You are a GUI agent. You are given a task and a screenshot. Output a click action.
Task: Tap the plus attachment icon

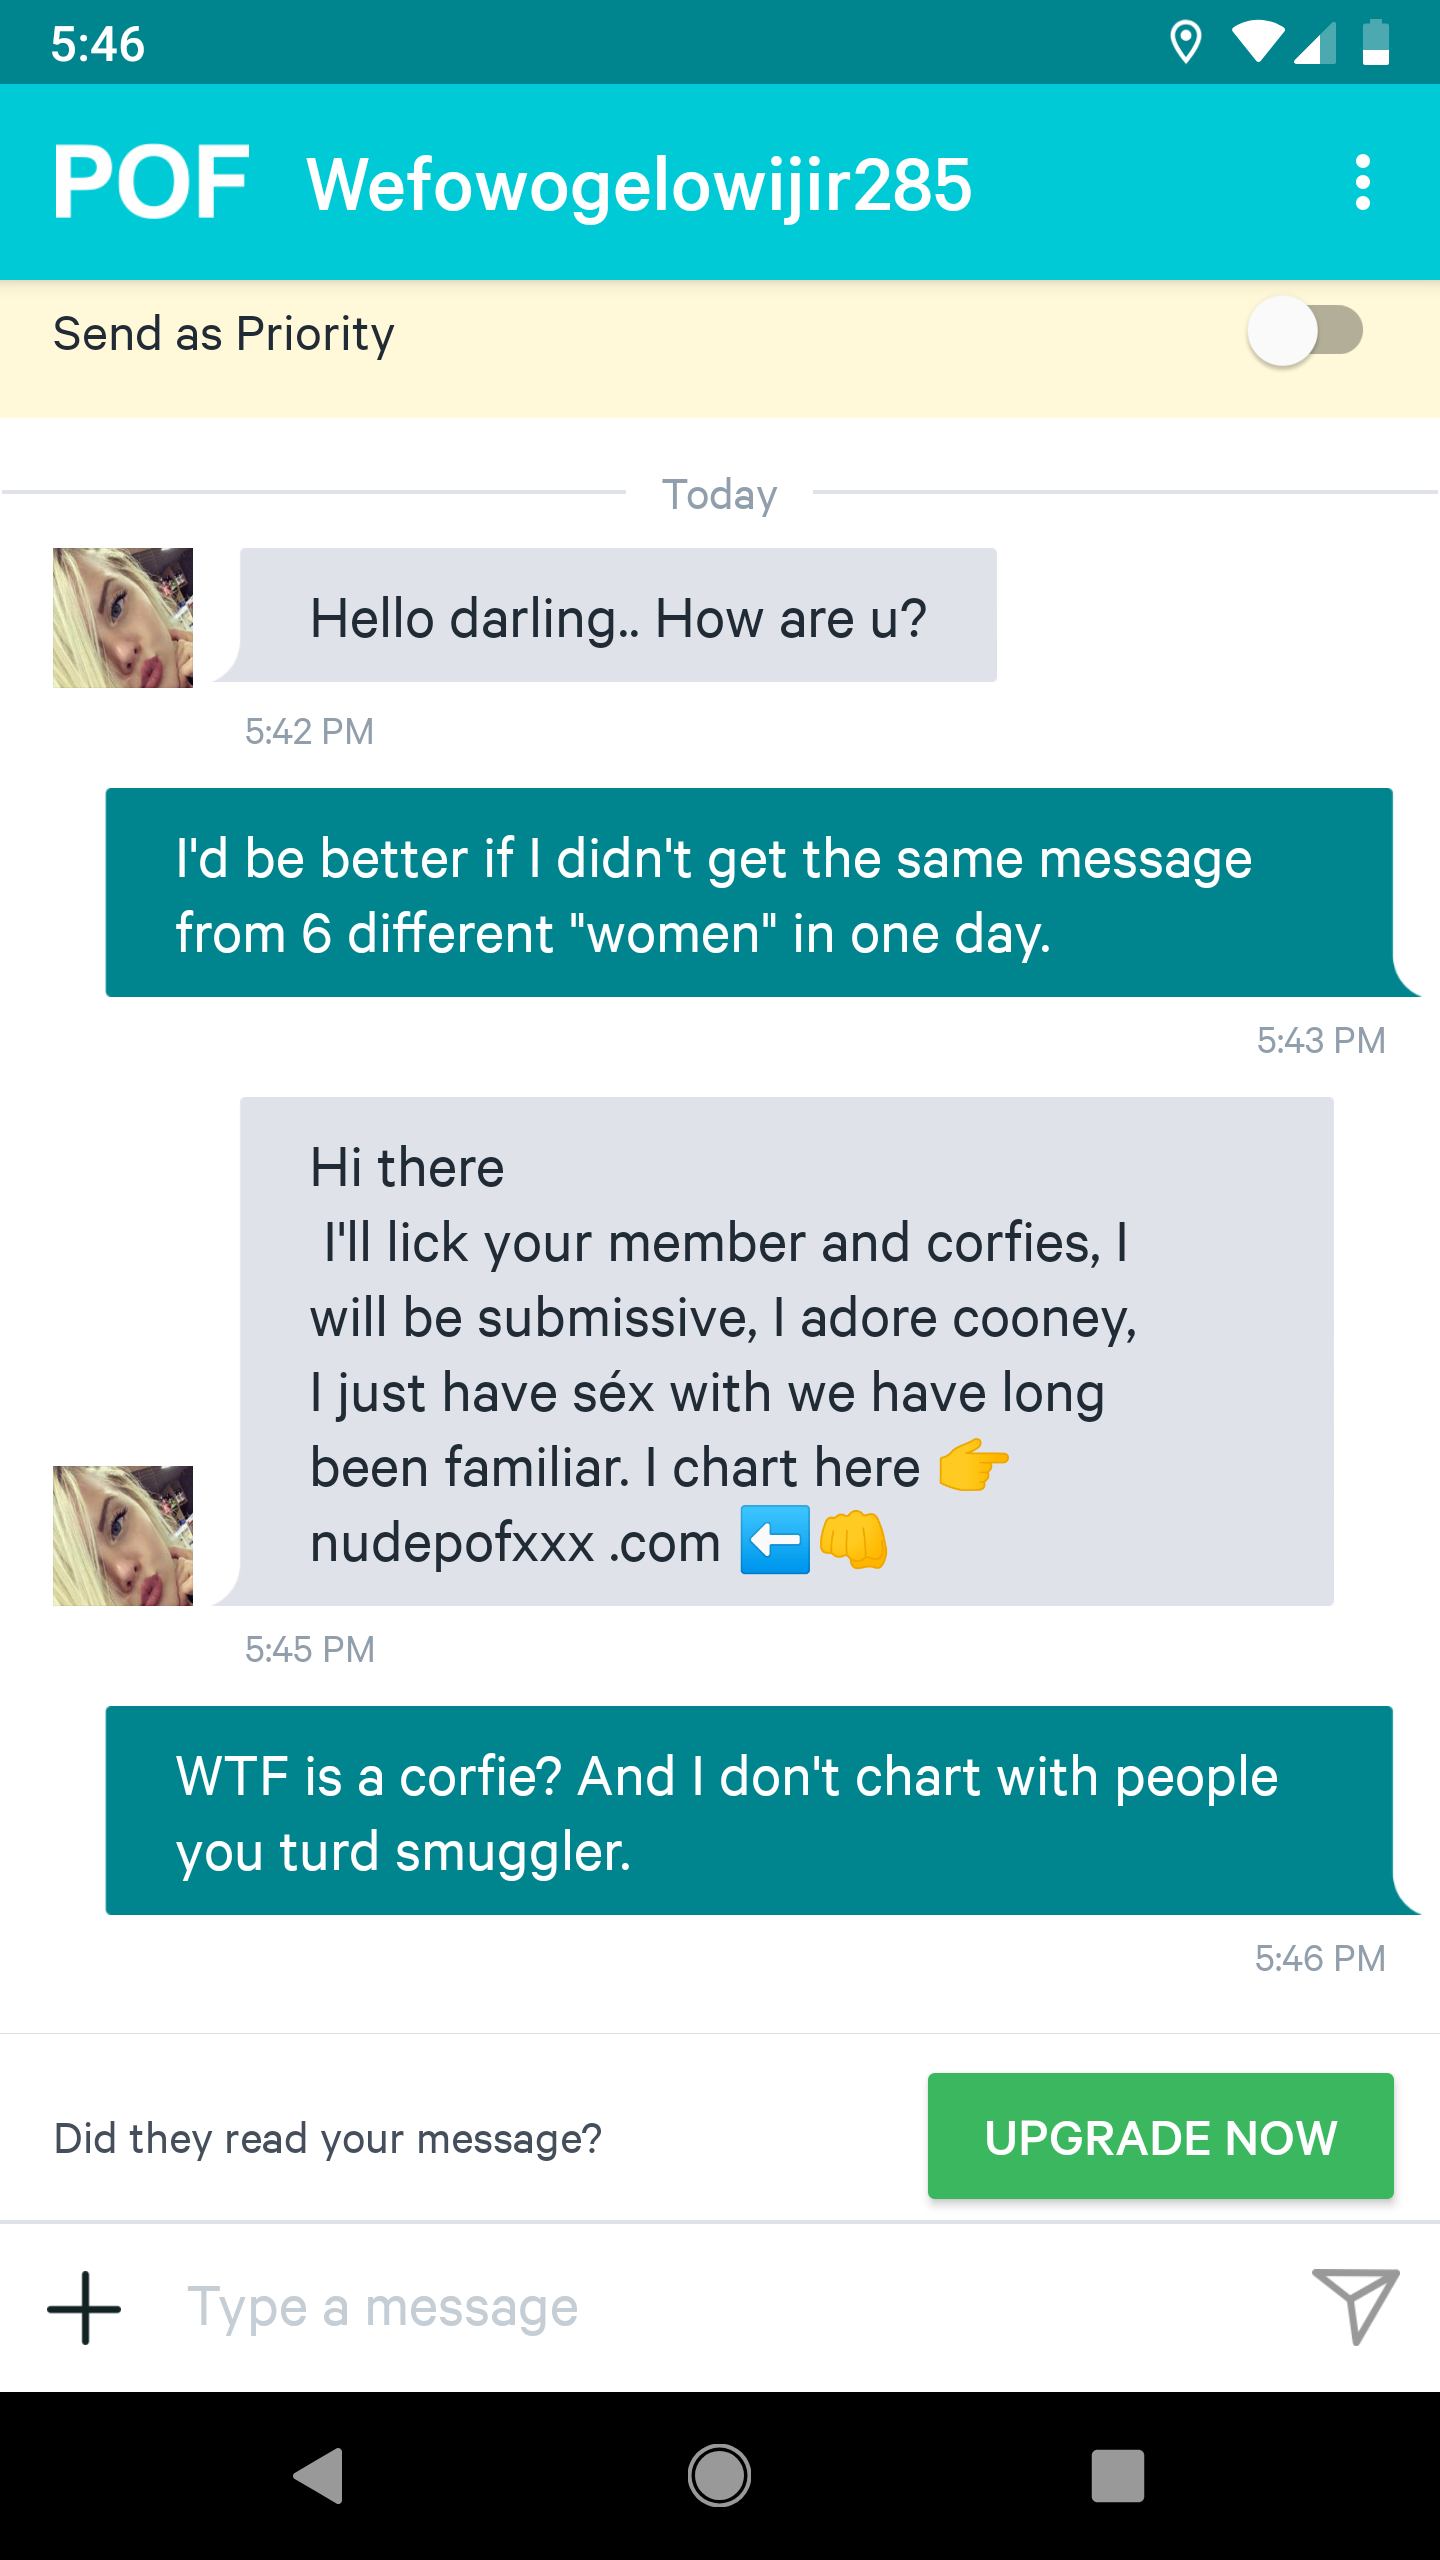84,2307
